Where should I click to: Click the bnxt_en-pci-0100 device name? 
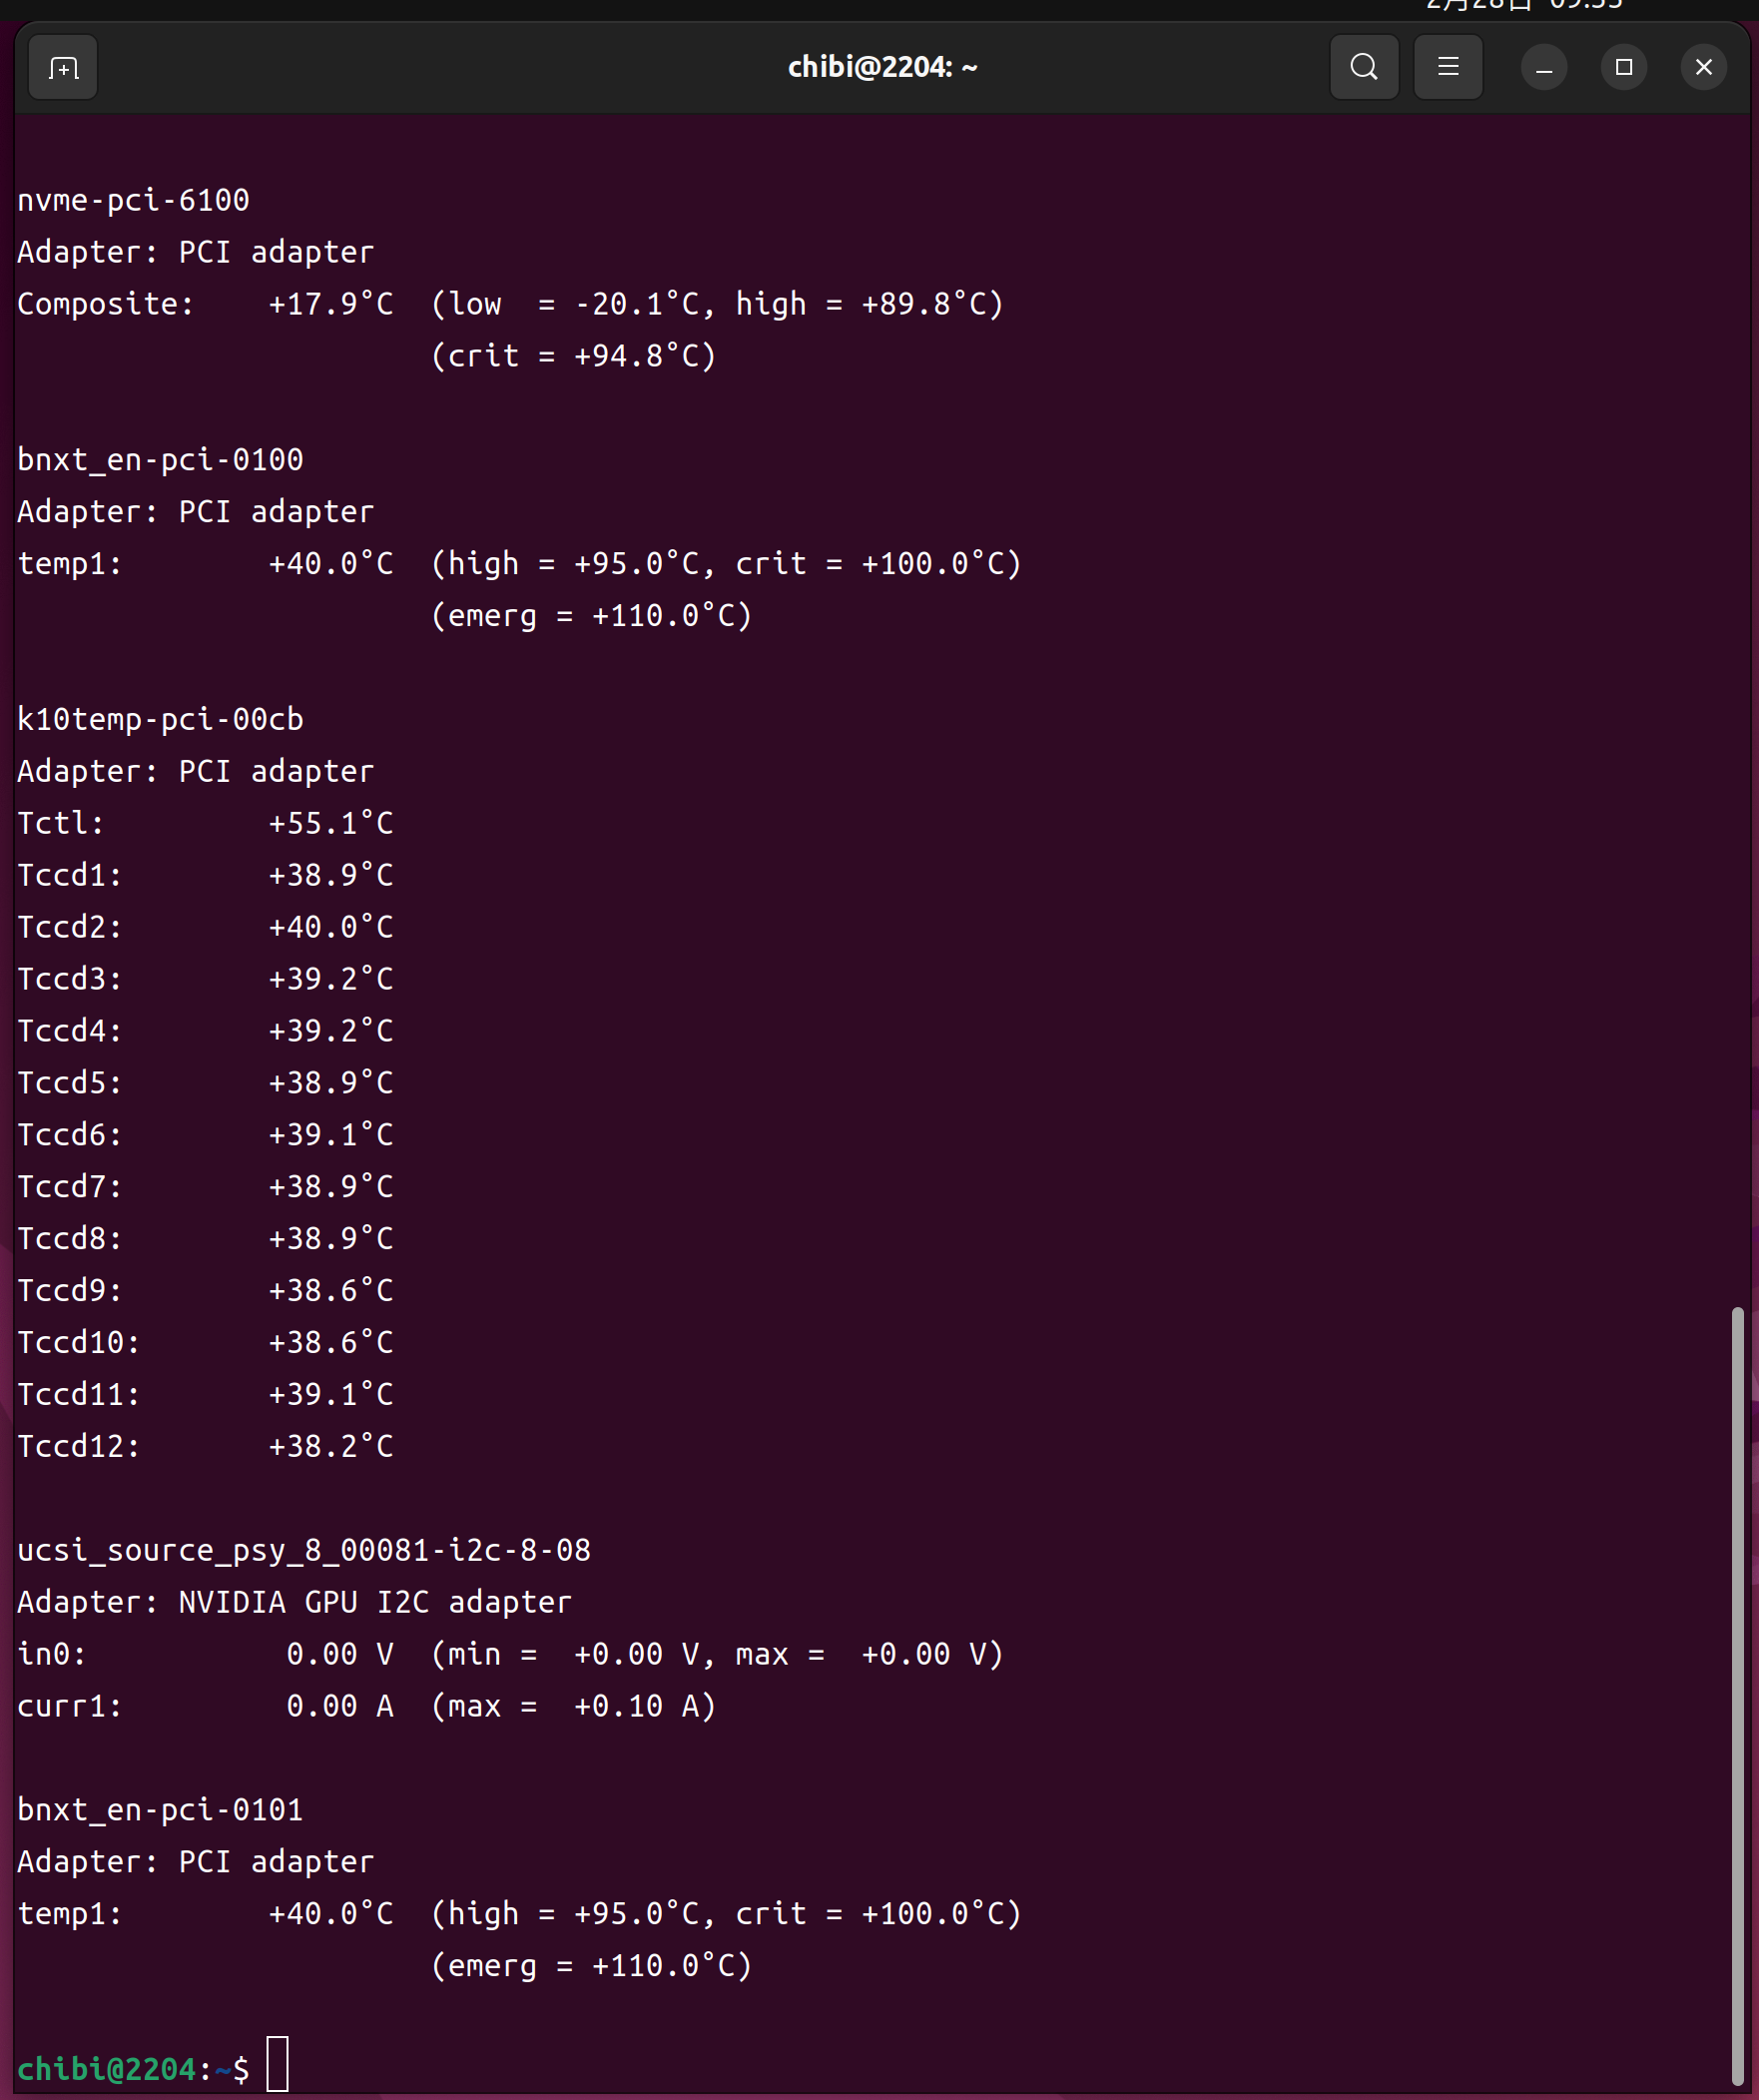point(160,460)
